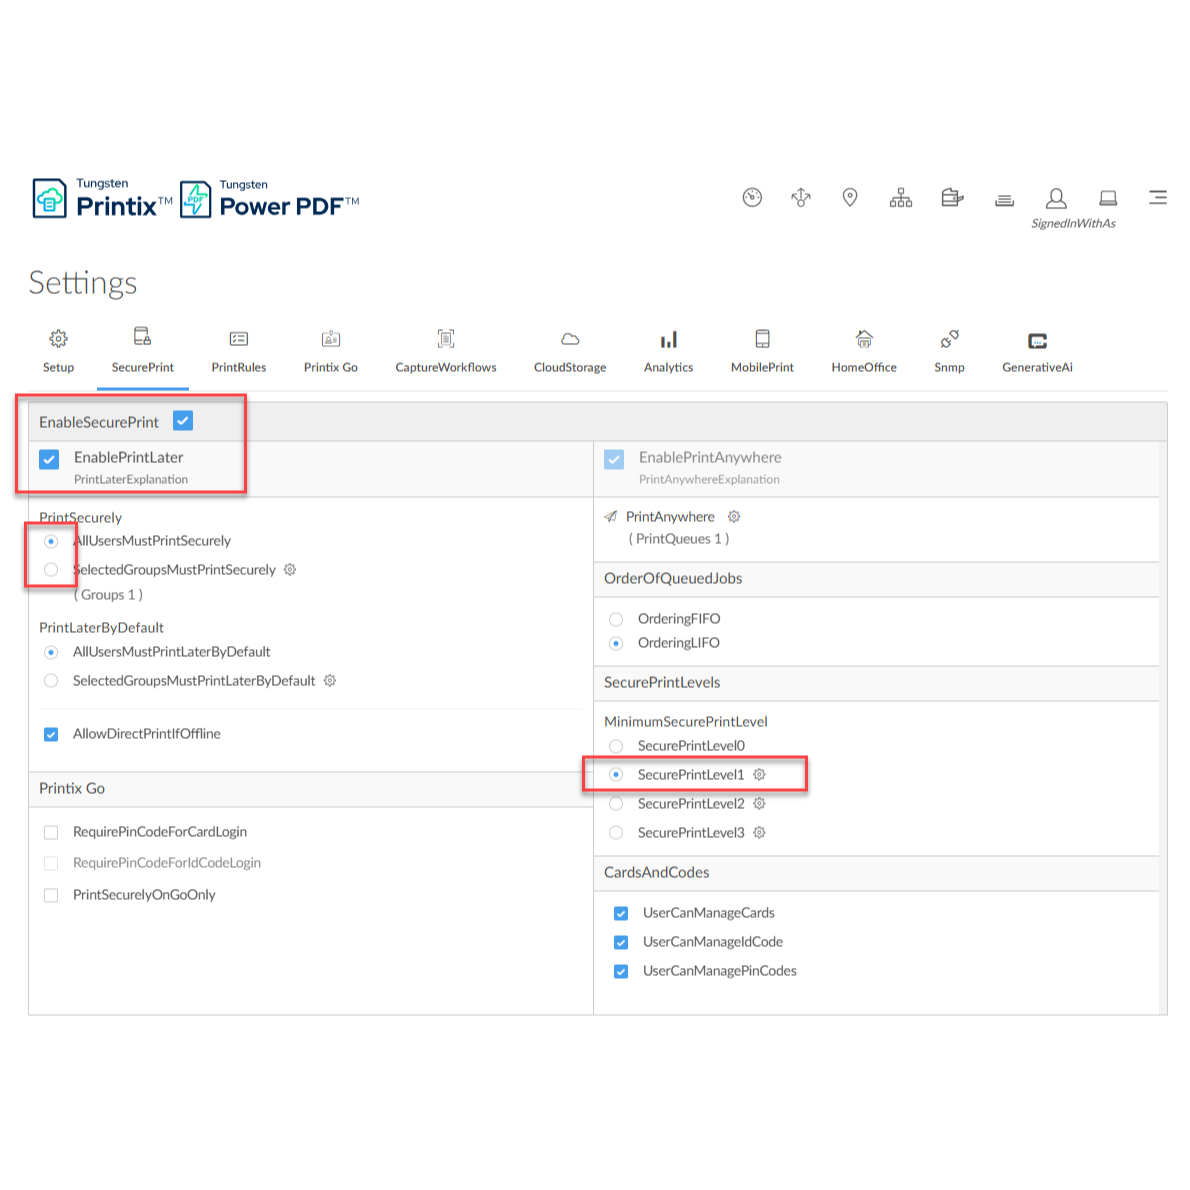Uncheck the AllowDirectPrintIfOffline checkbox
This screenshot has width=1190, height=1190.
51,734
